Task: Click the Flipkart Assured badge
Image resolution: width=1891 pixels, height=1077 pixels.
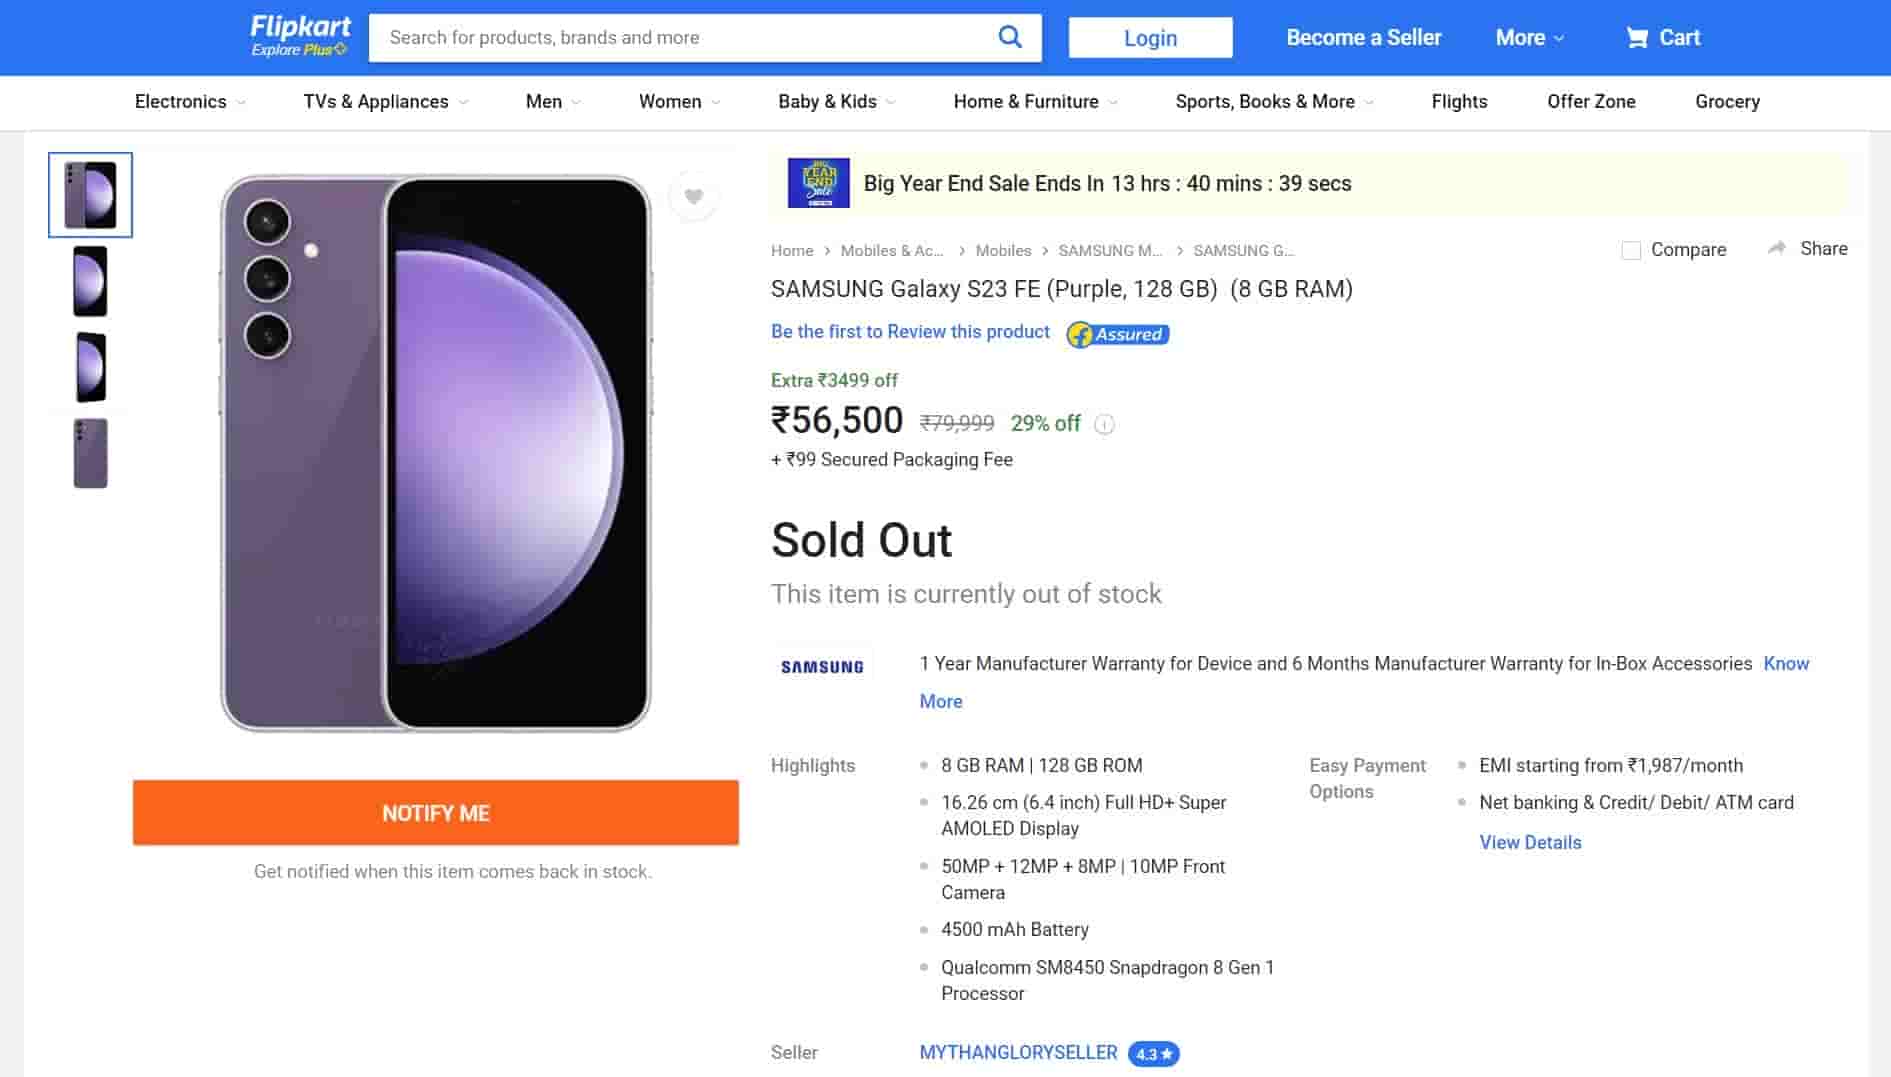Action: tap(1117, 333)
